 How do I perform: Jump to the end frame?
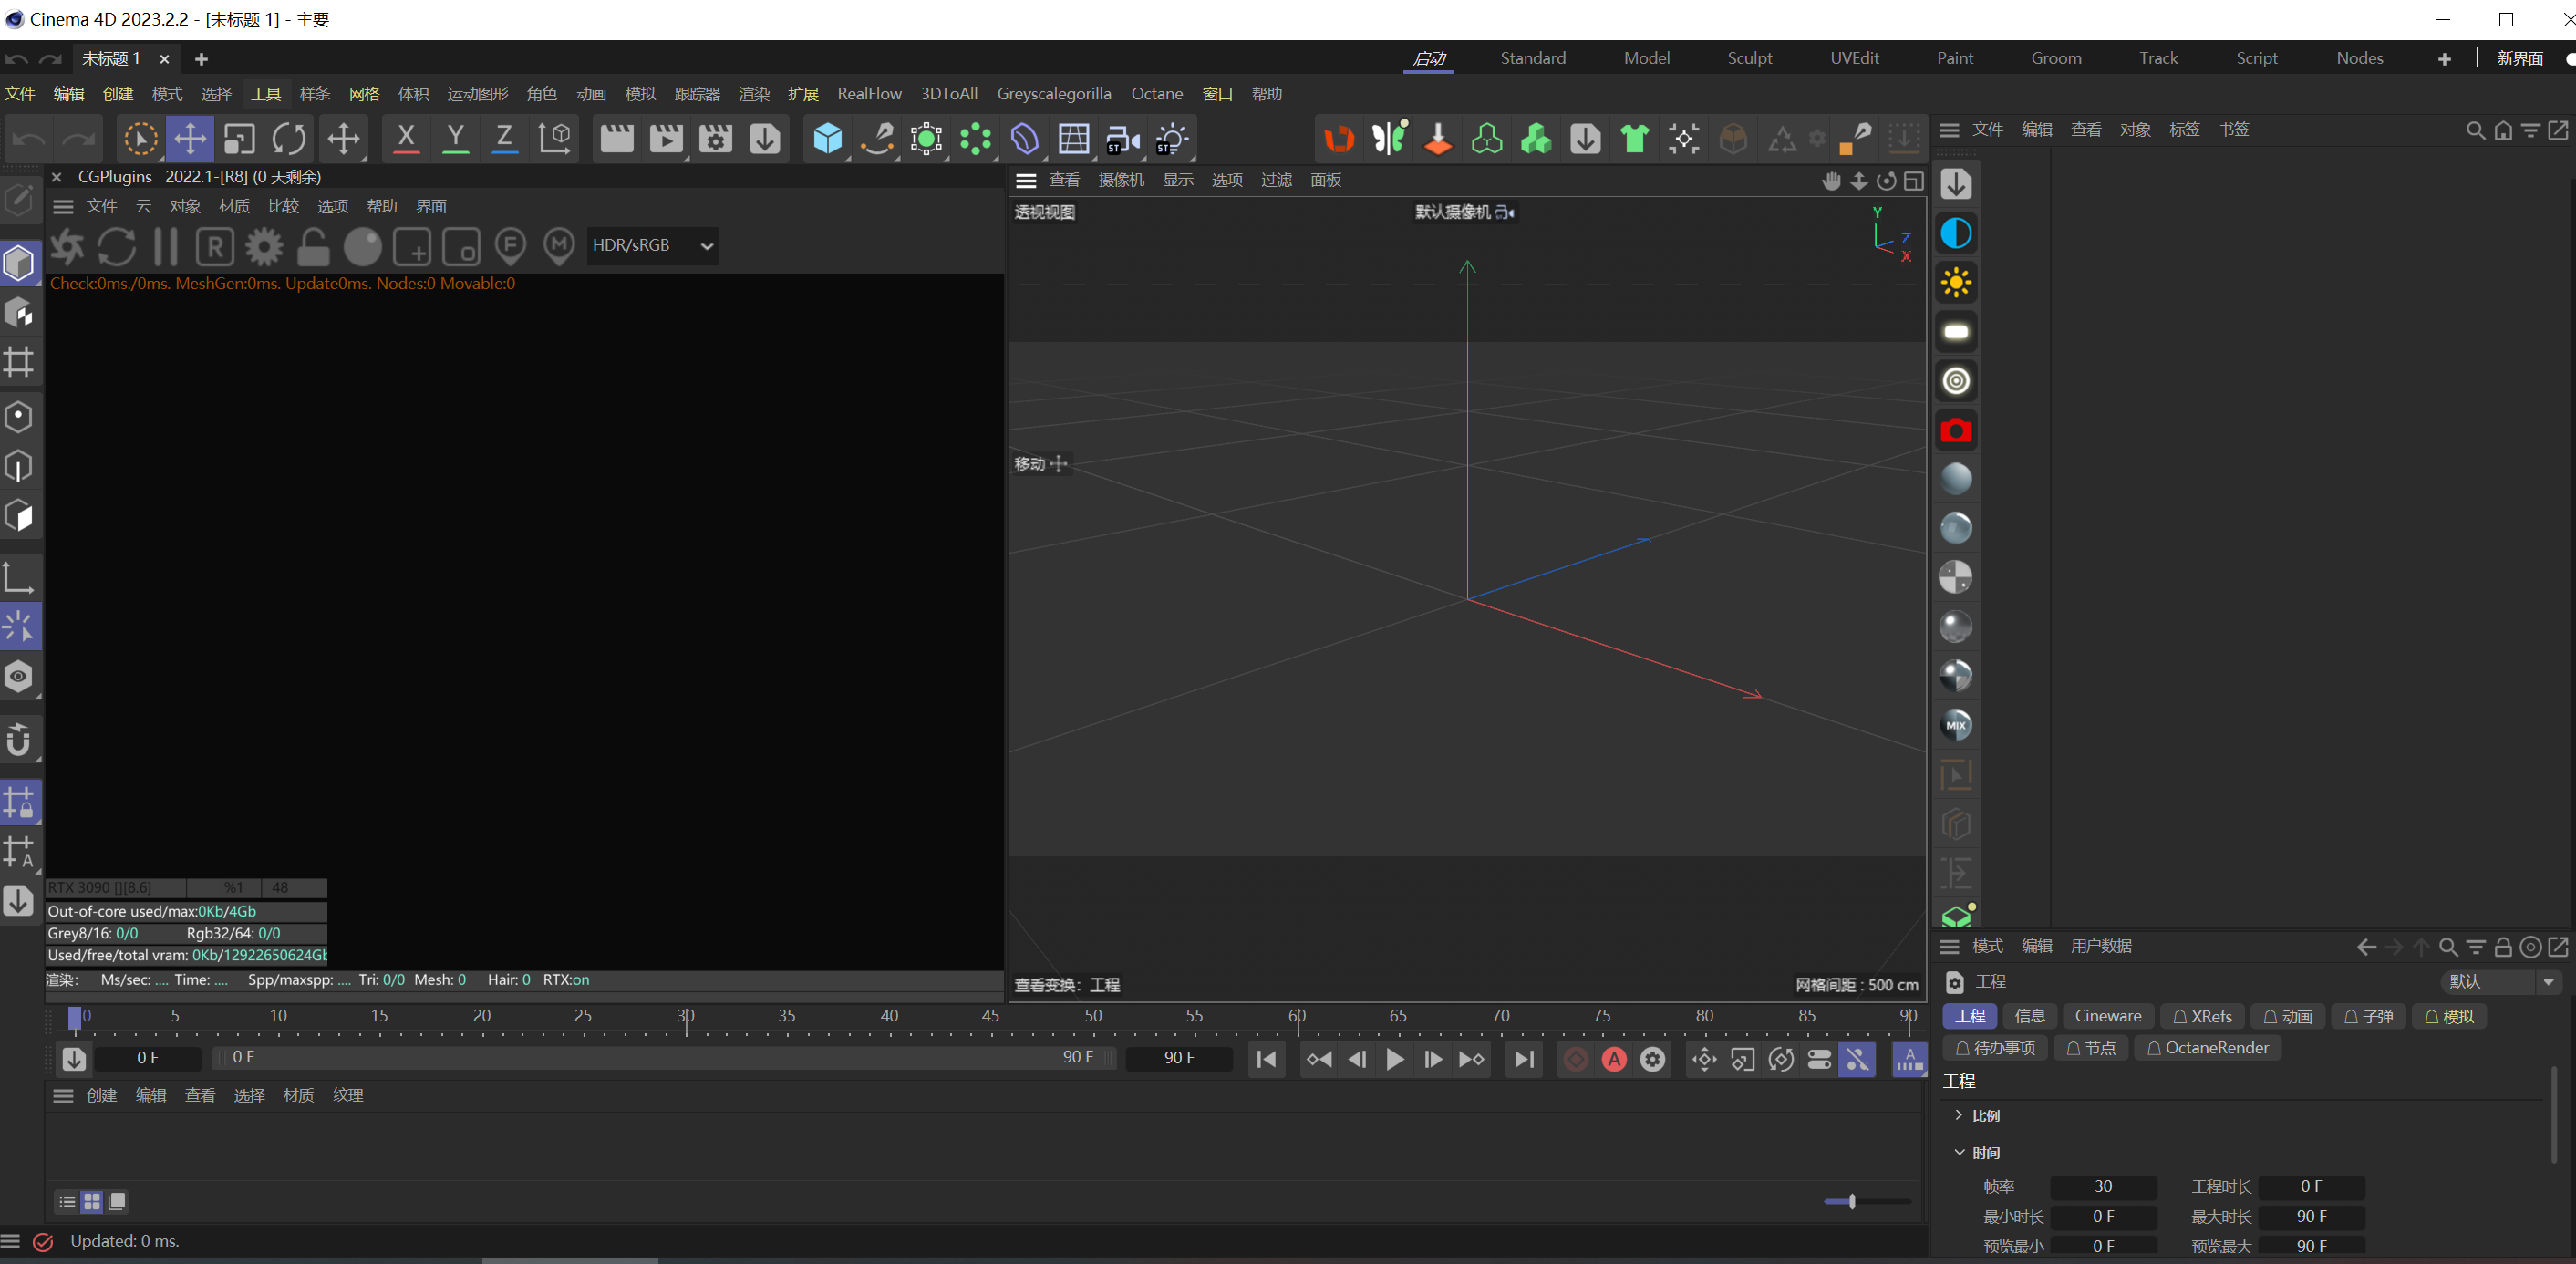point(1524,1059)
